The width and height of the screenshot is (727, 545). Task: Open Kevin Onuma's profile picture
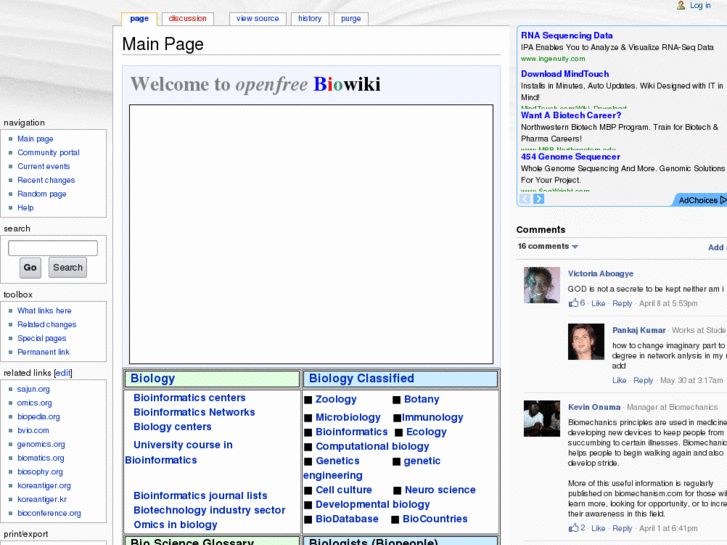(541, 418)
